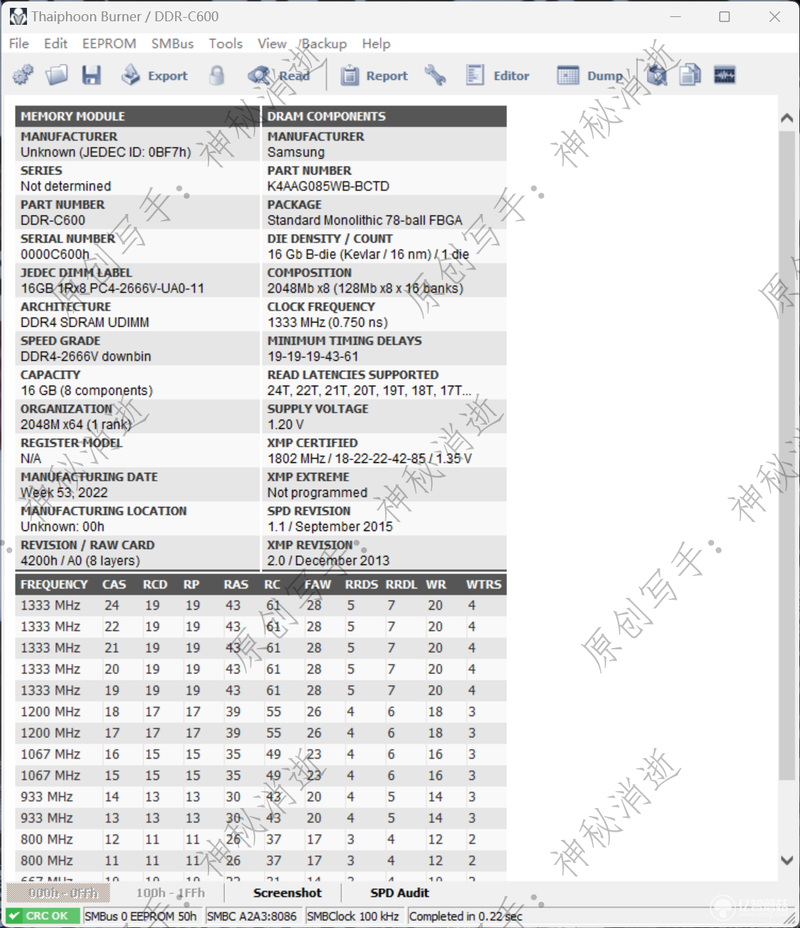Select the part number 'K4AAG085WB-BCTD'
This screenshot has height=928, width=800.
pos(328,186)
